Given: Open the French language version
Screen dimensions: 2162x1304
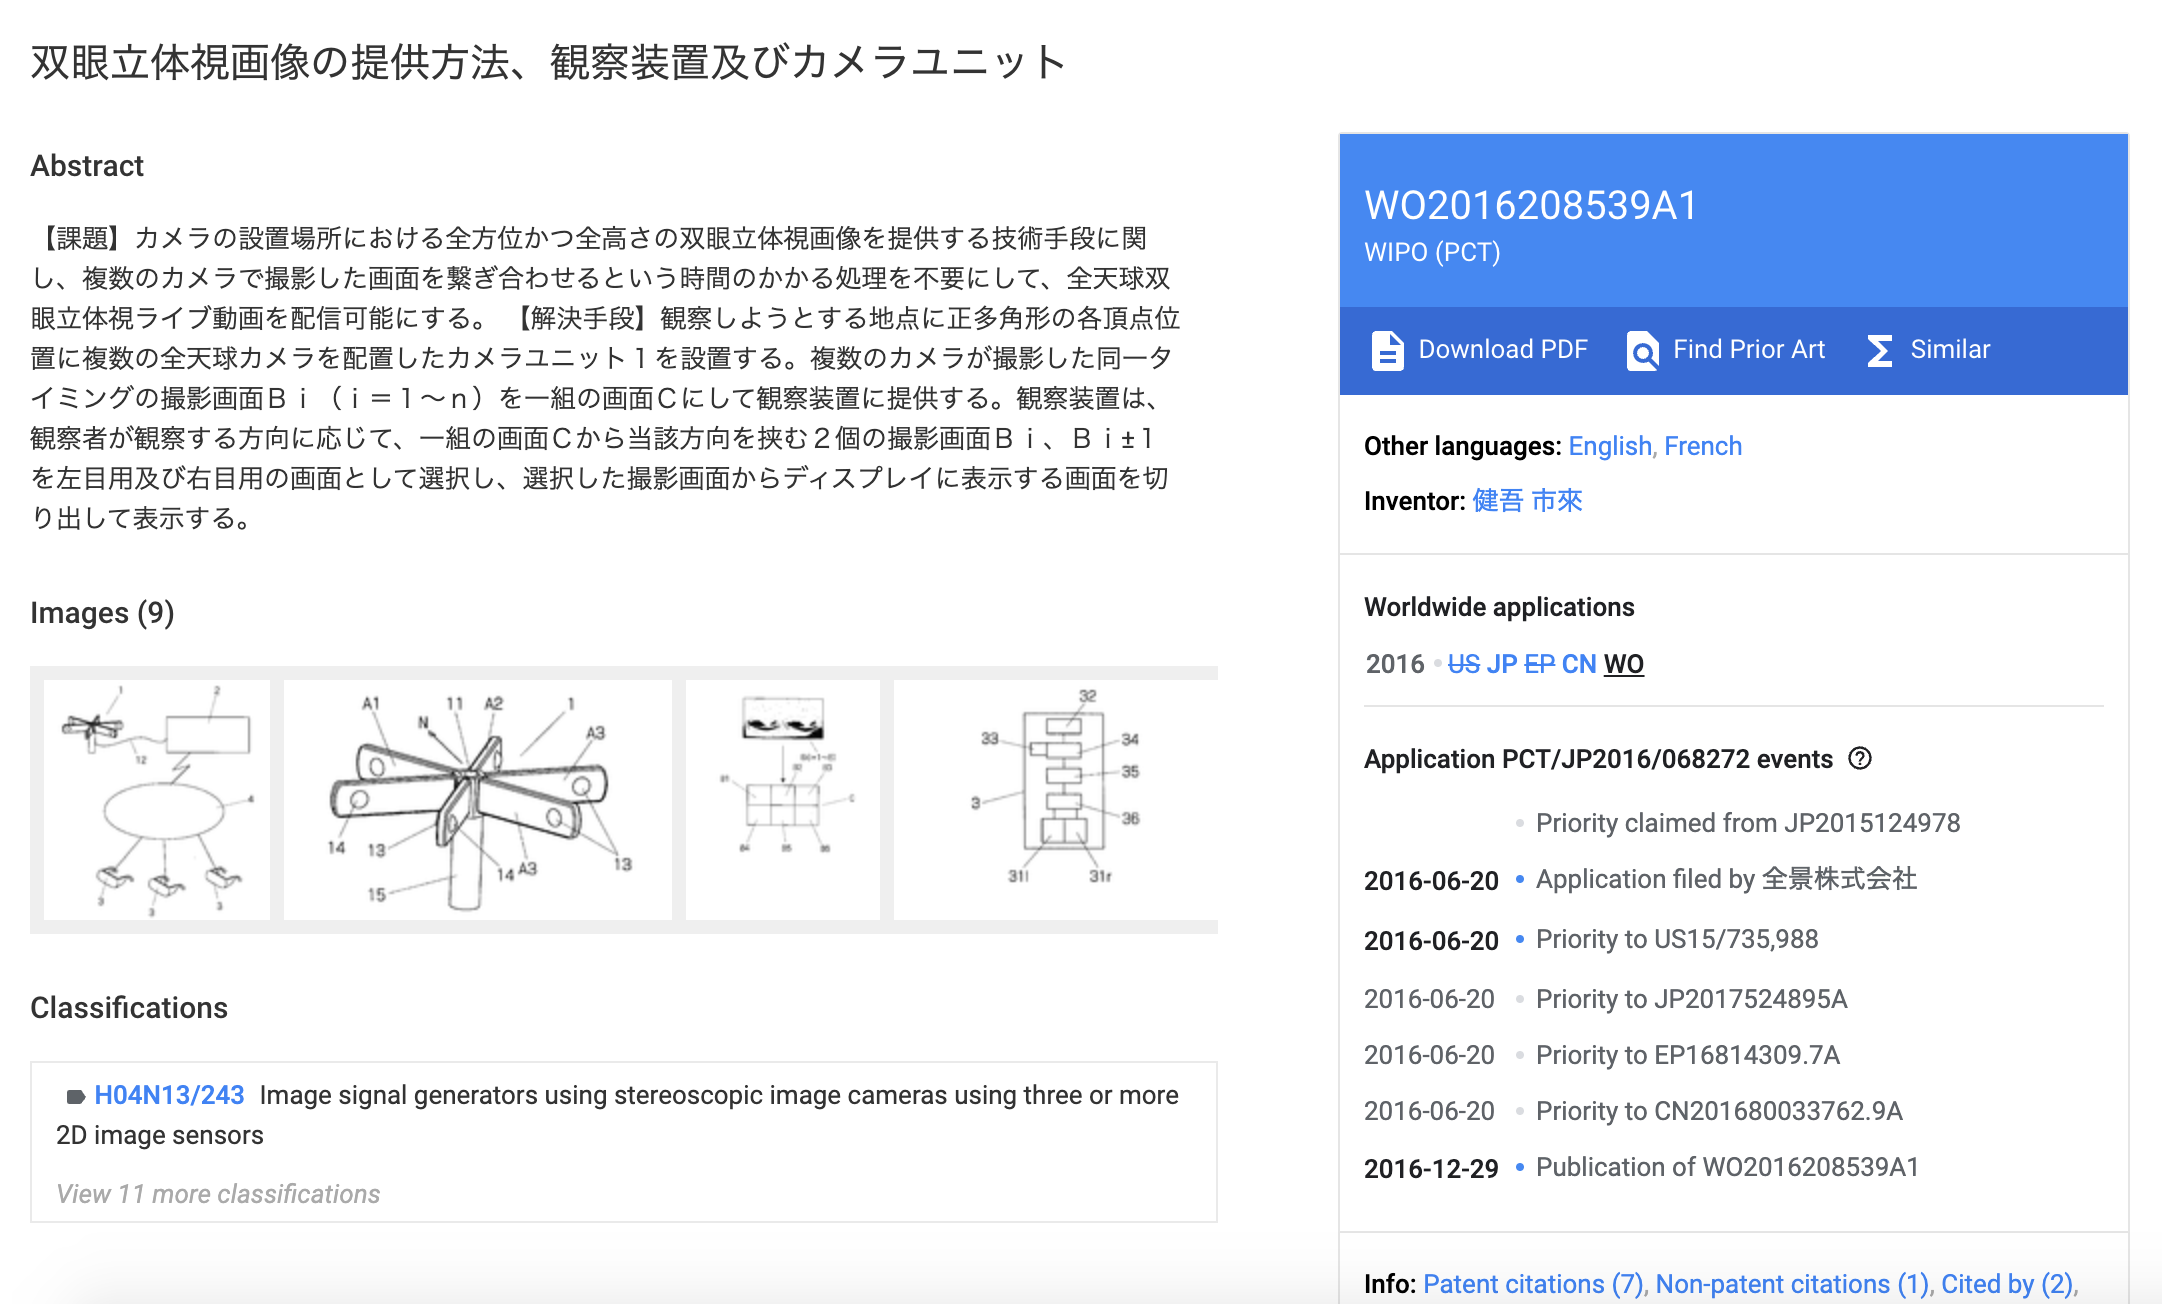Looking at the screenshot, I should (x=1703, y=446).
